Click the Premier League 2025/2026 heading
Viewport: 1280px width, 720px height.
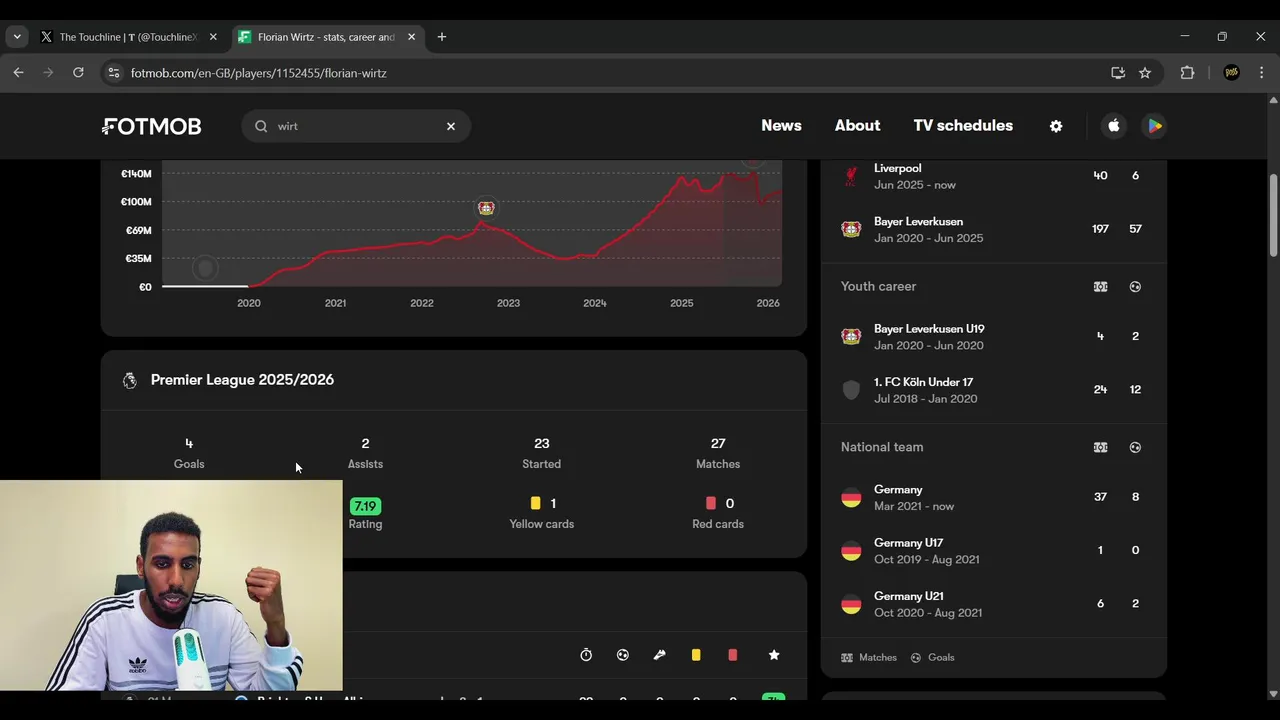click(x=242, y=380)
